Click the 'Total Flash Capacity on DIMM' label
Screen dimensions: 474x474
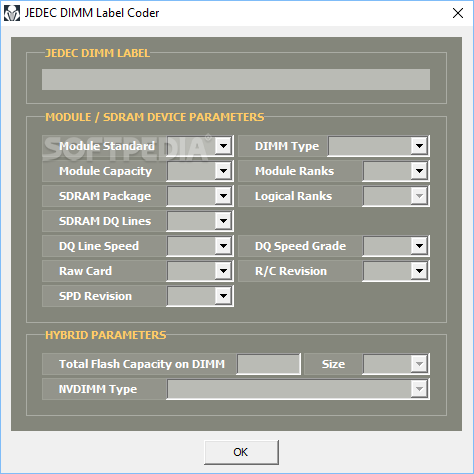[x=142, y=364]
